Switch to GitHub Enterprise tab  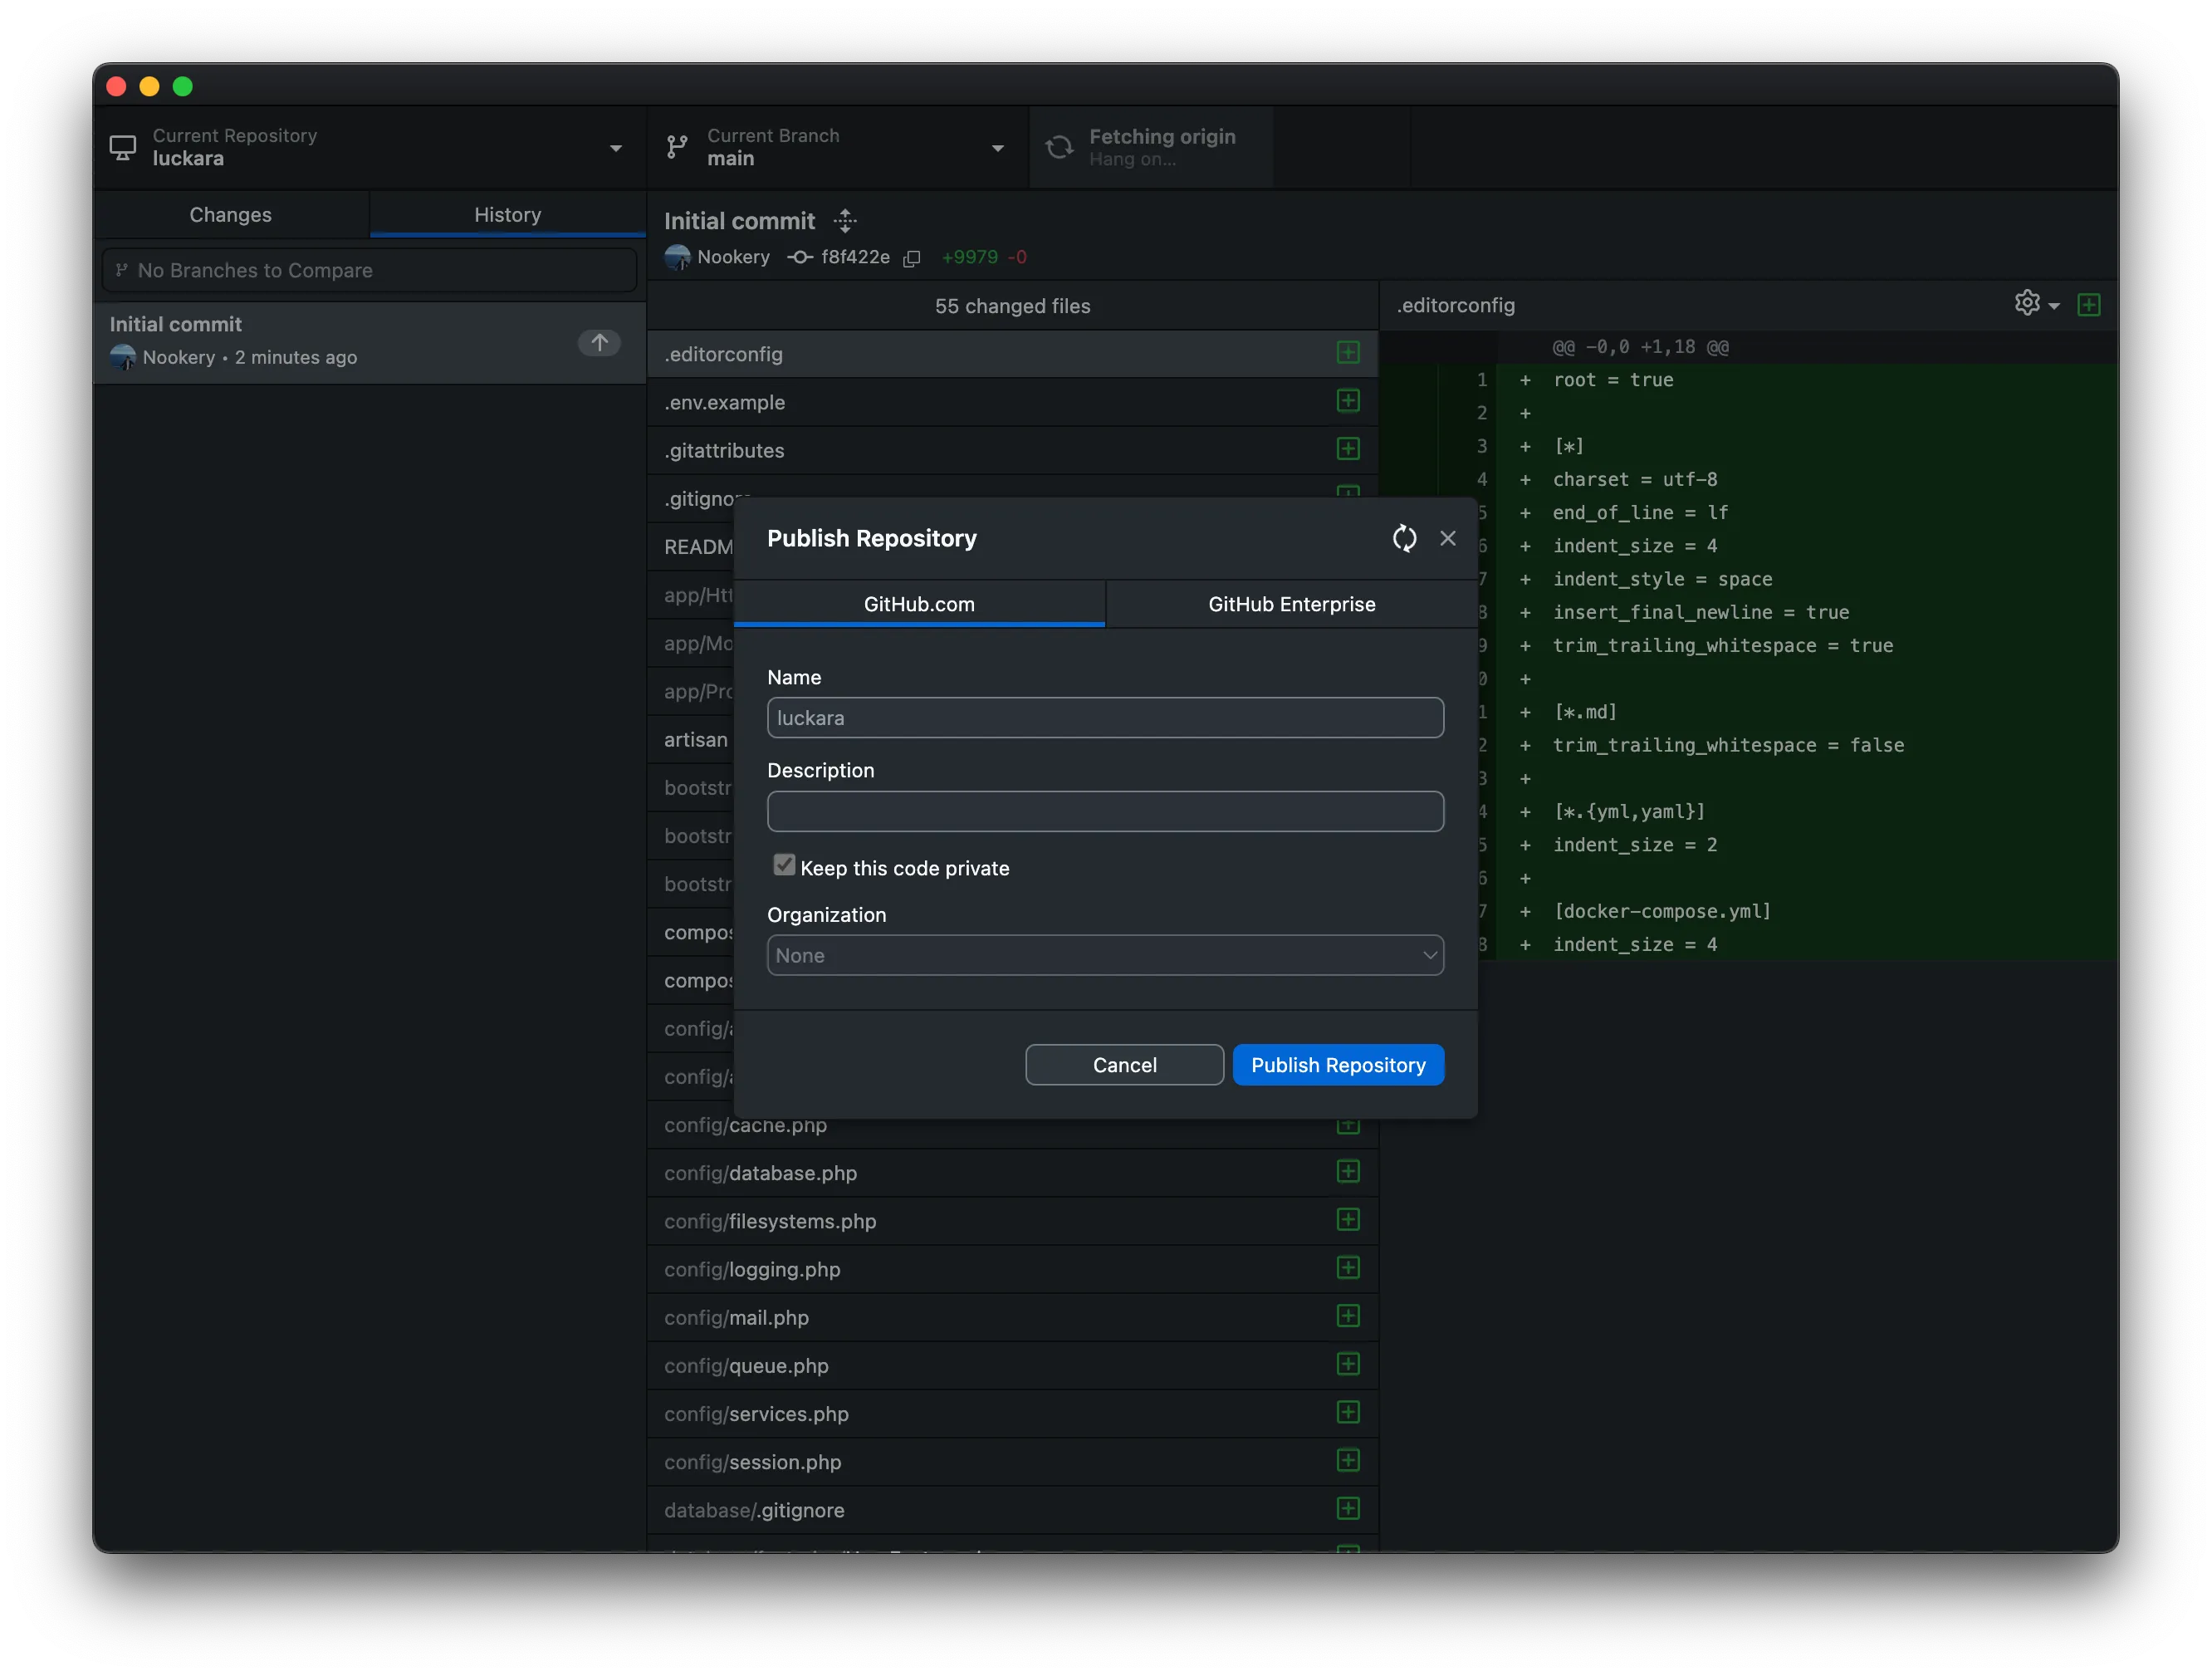(1291, 604)
